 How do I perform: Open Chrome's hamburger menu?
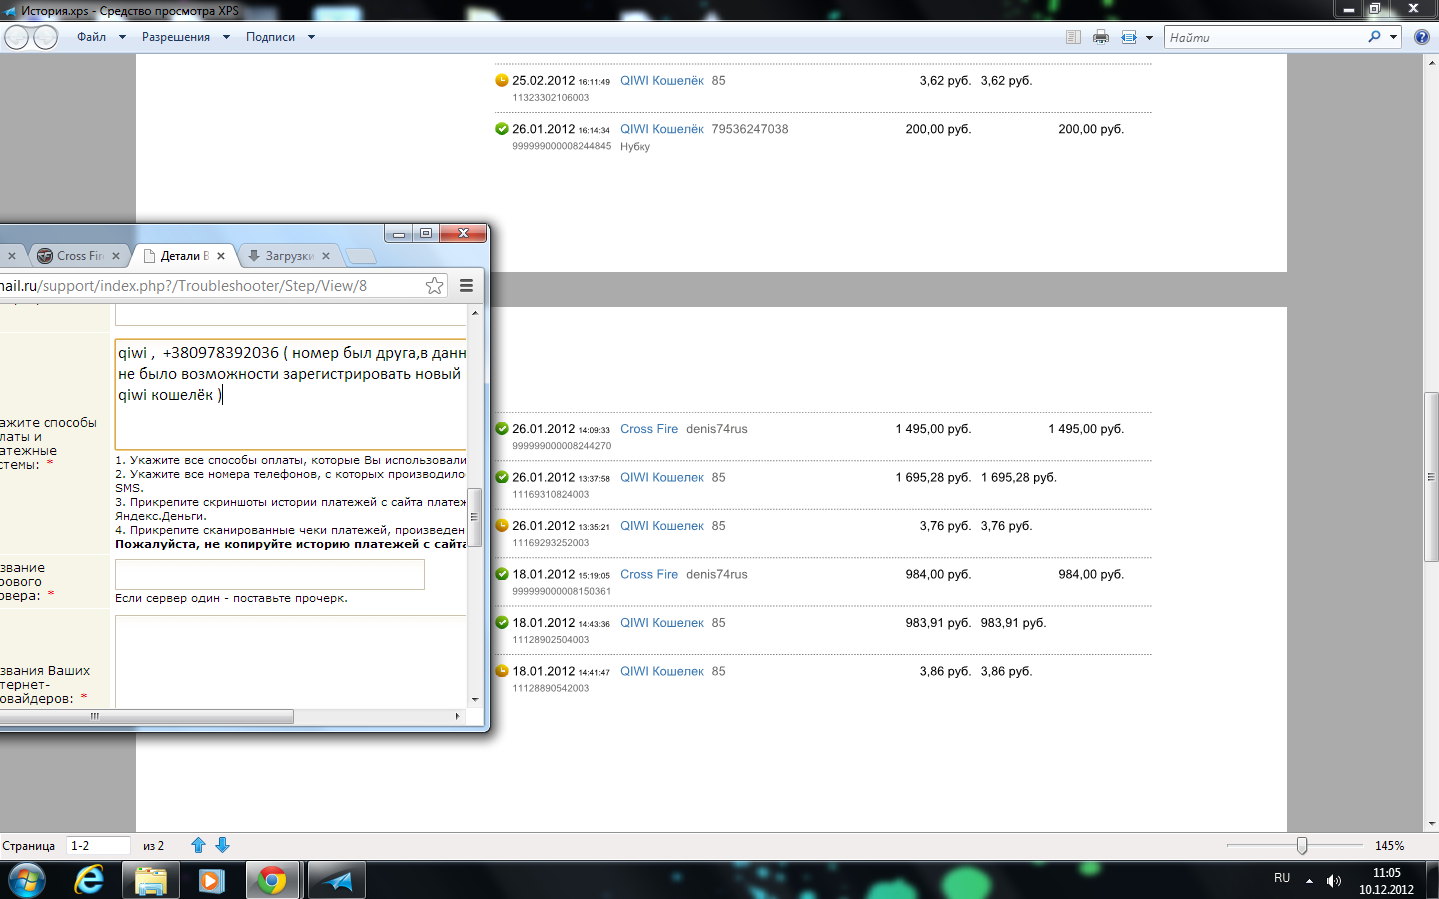[x=466, y=286]
